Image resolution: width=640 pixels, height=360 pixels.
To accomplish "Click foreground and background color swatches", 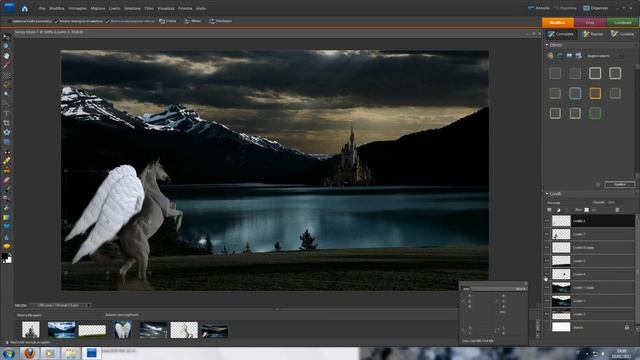I will tap(7, 258).
